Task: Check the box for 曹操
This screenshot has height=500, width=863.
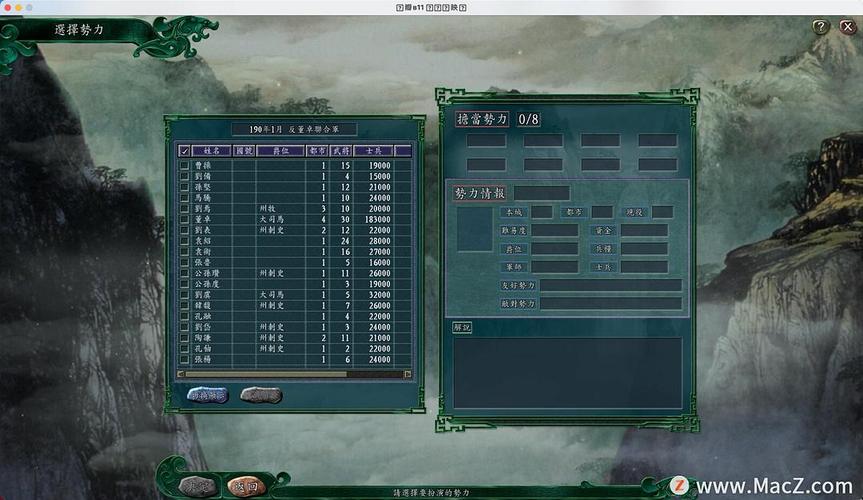Action: [x=184, y=165]
